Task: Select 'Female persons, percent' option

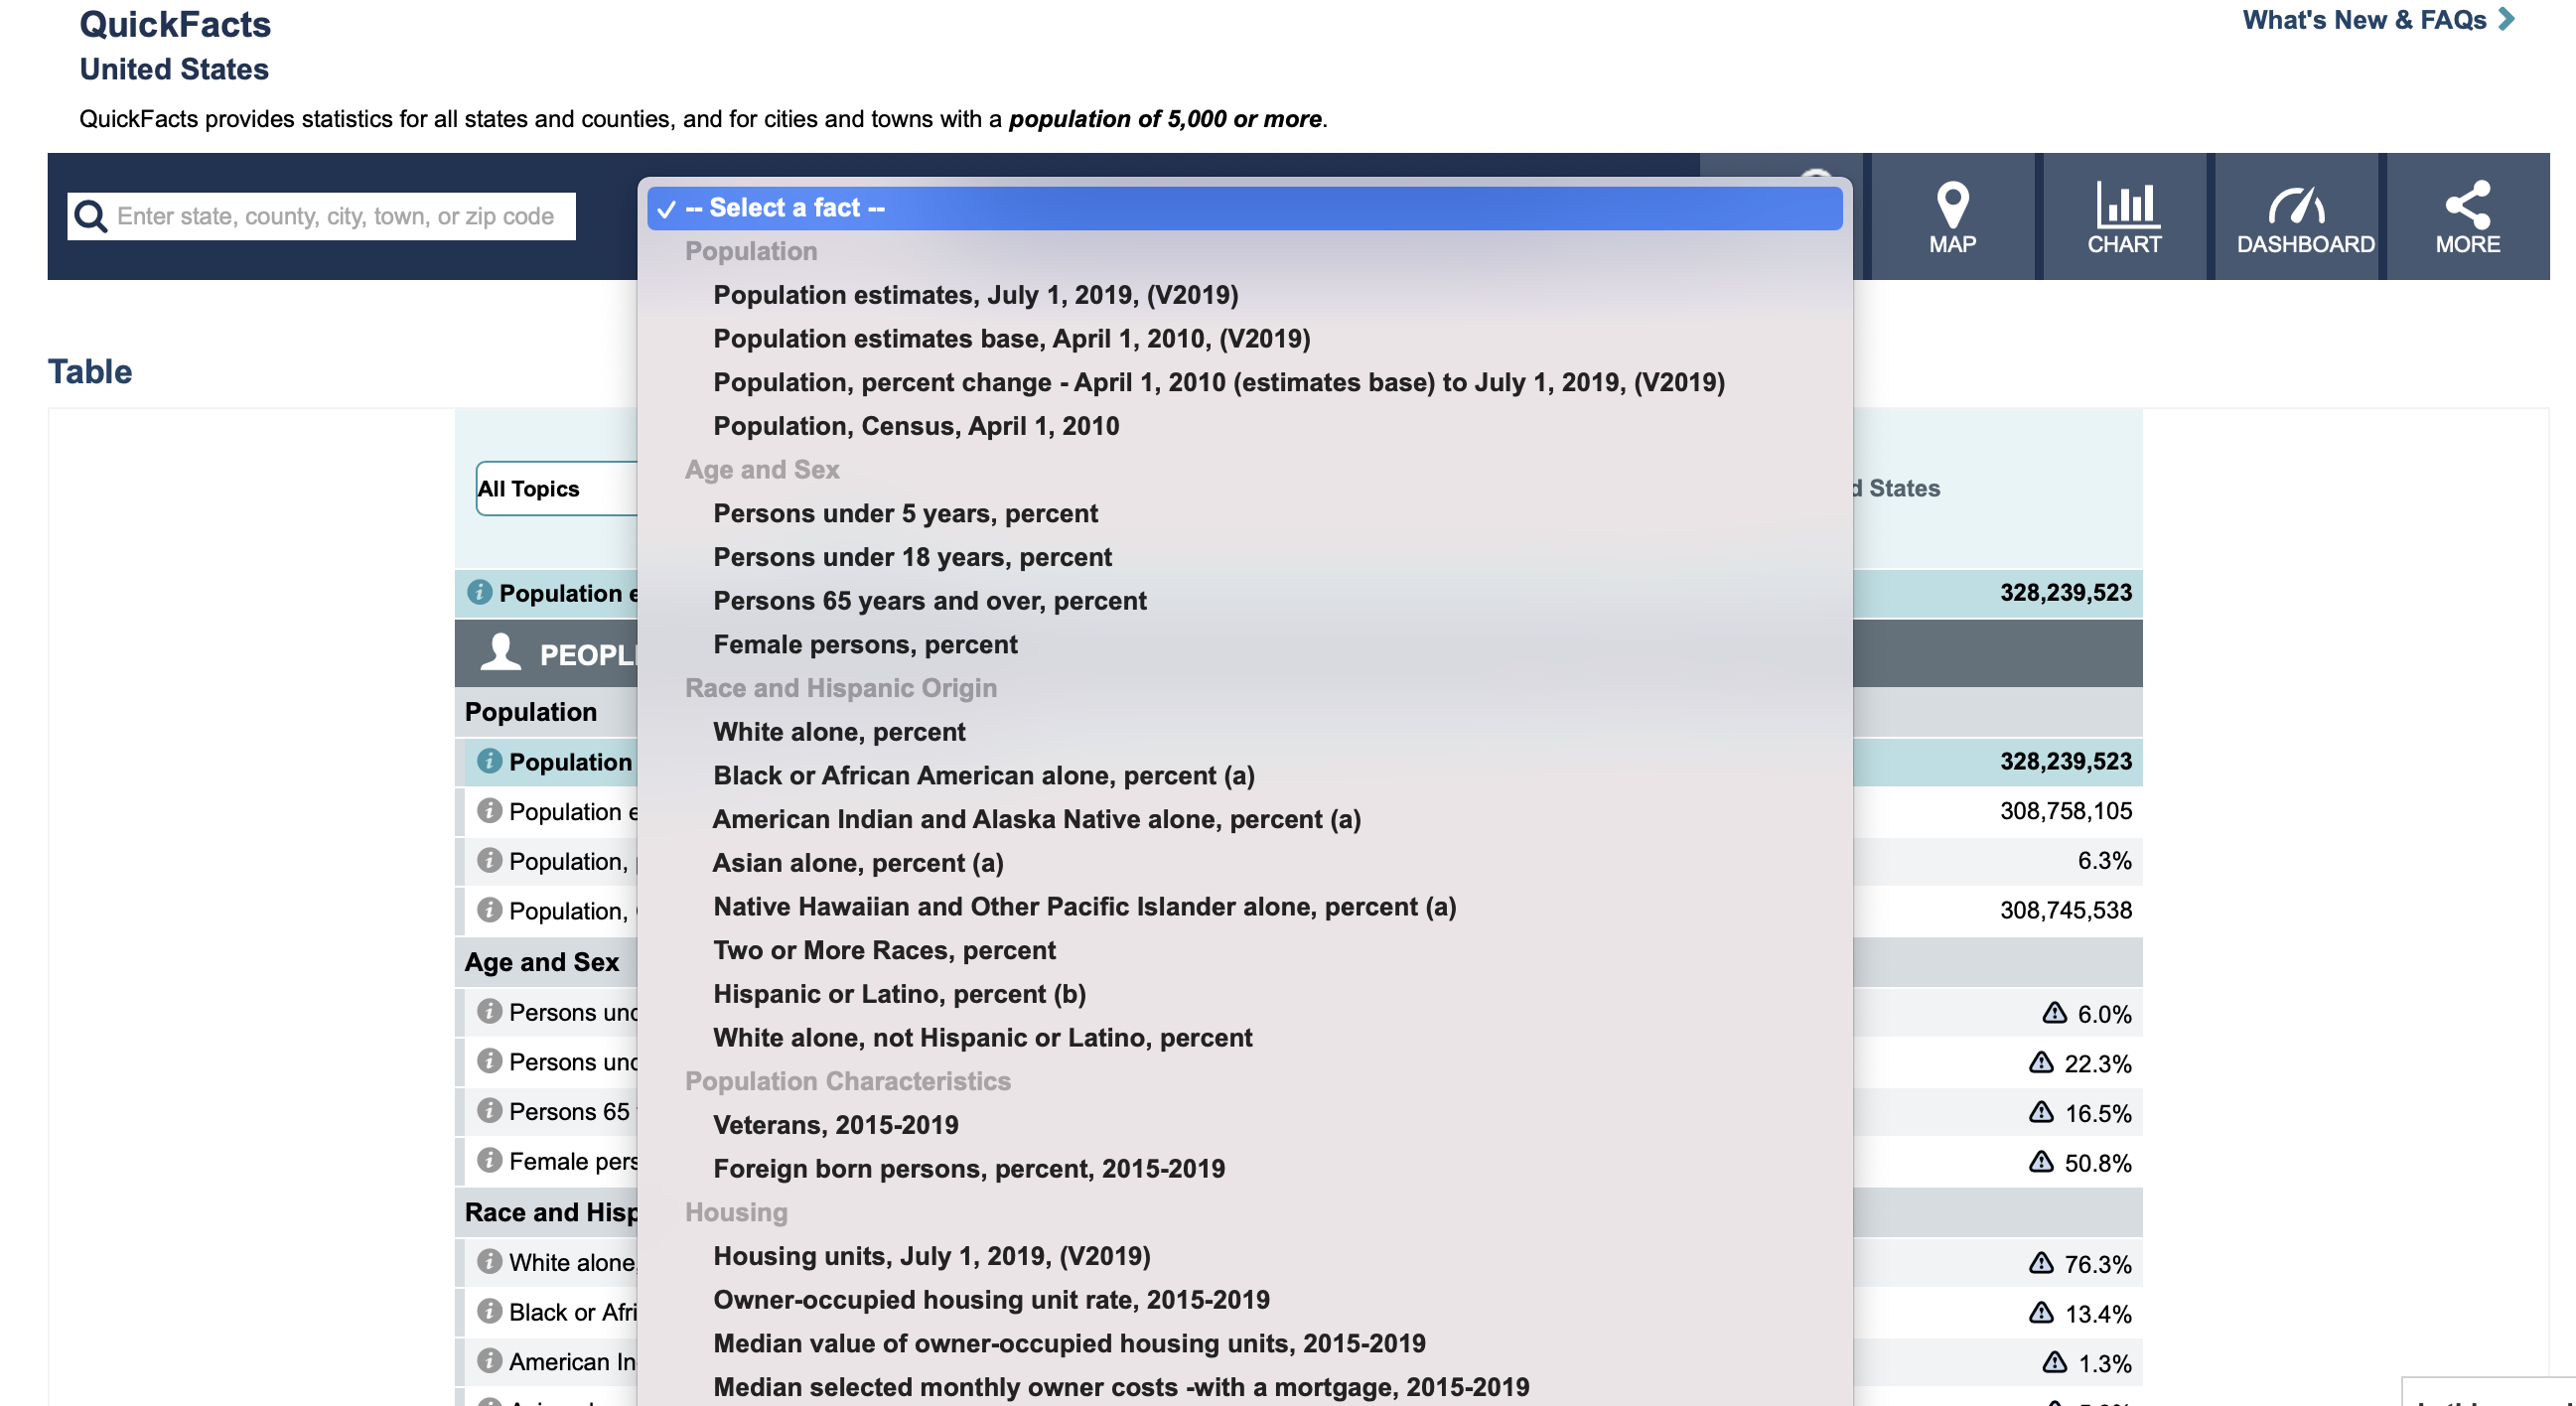Action: pos(865,645)
